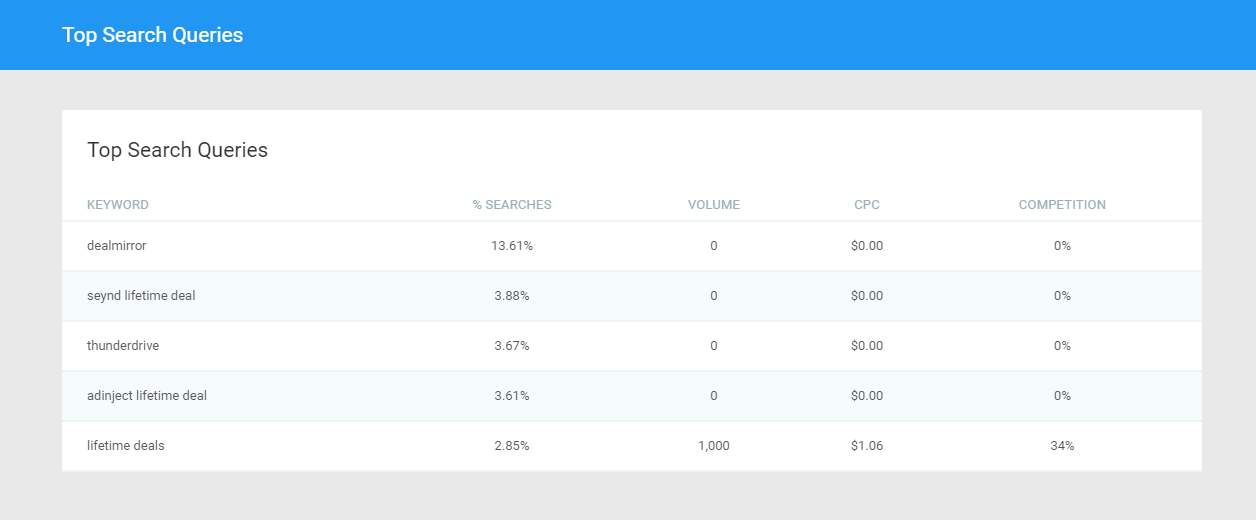Click the thunderdrive keyword

click(123, 346)
